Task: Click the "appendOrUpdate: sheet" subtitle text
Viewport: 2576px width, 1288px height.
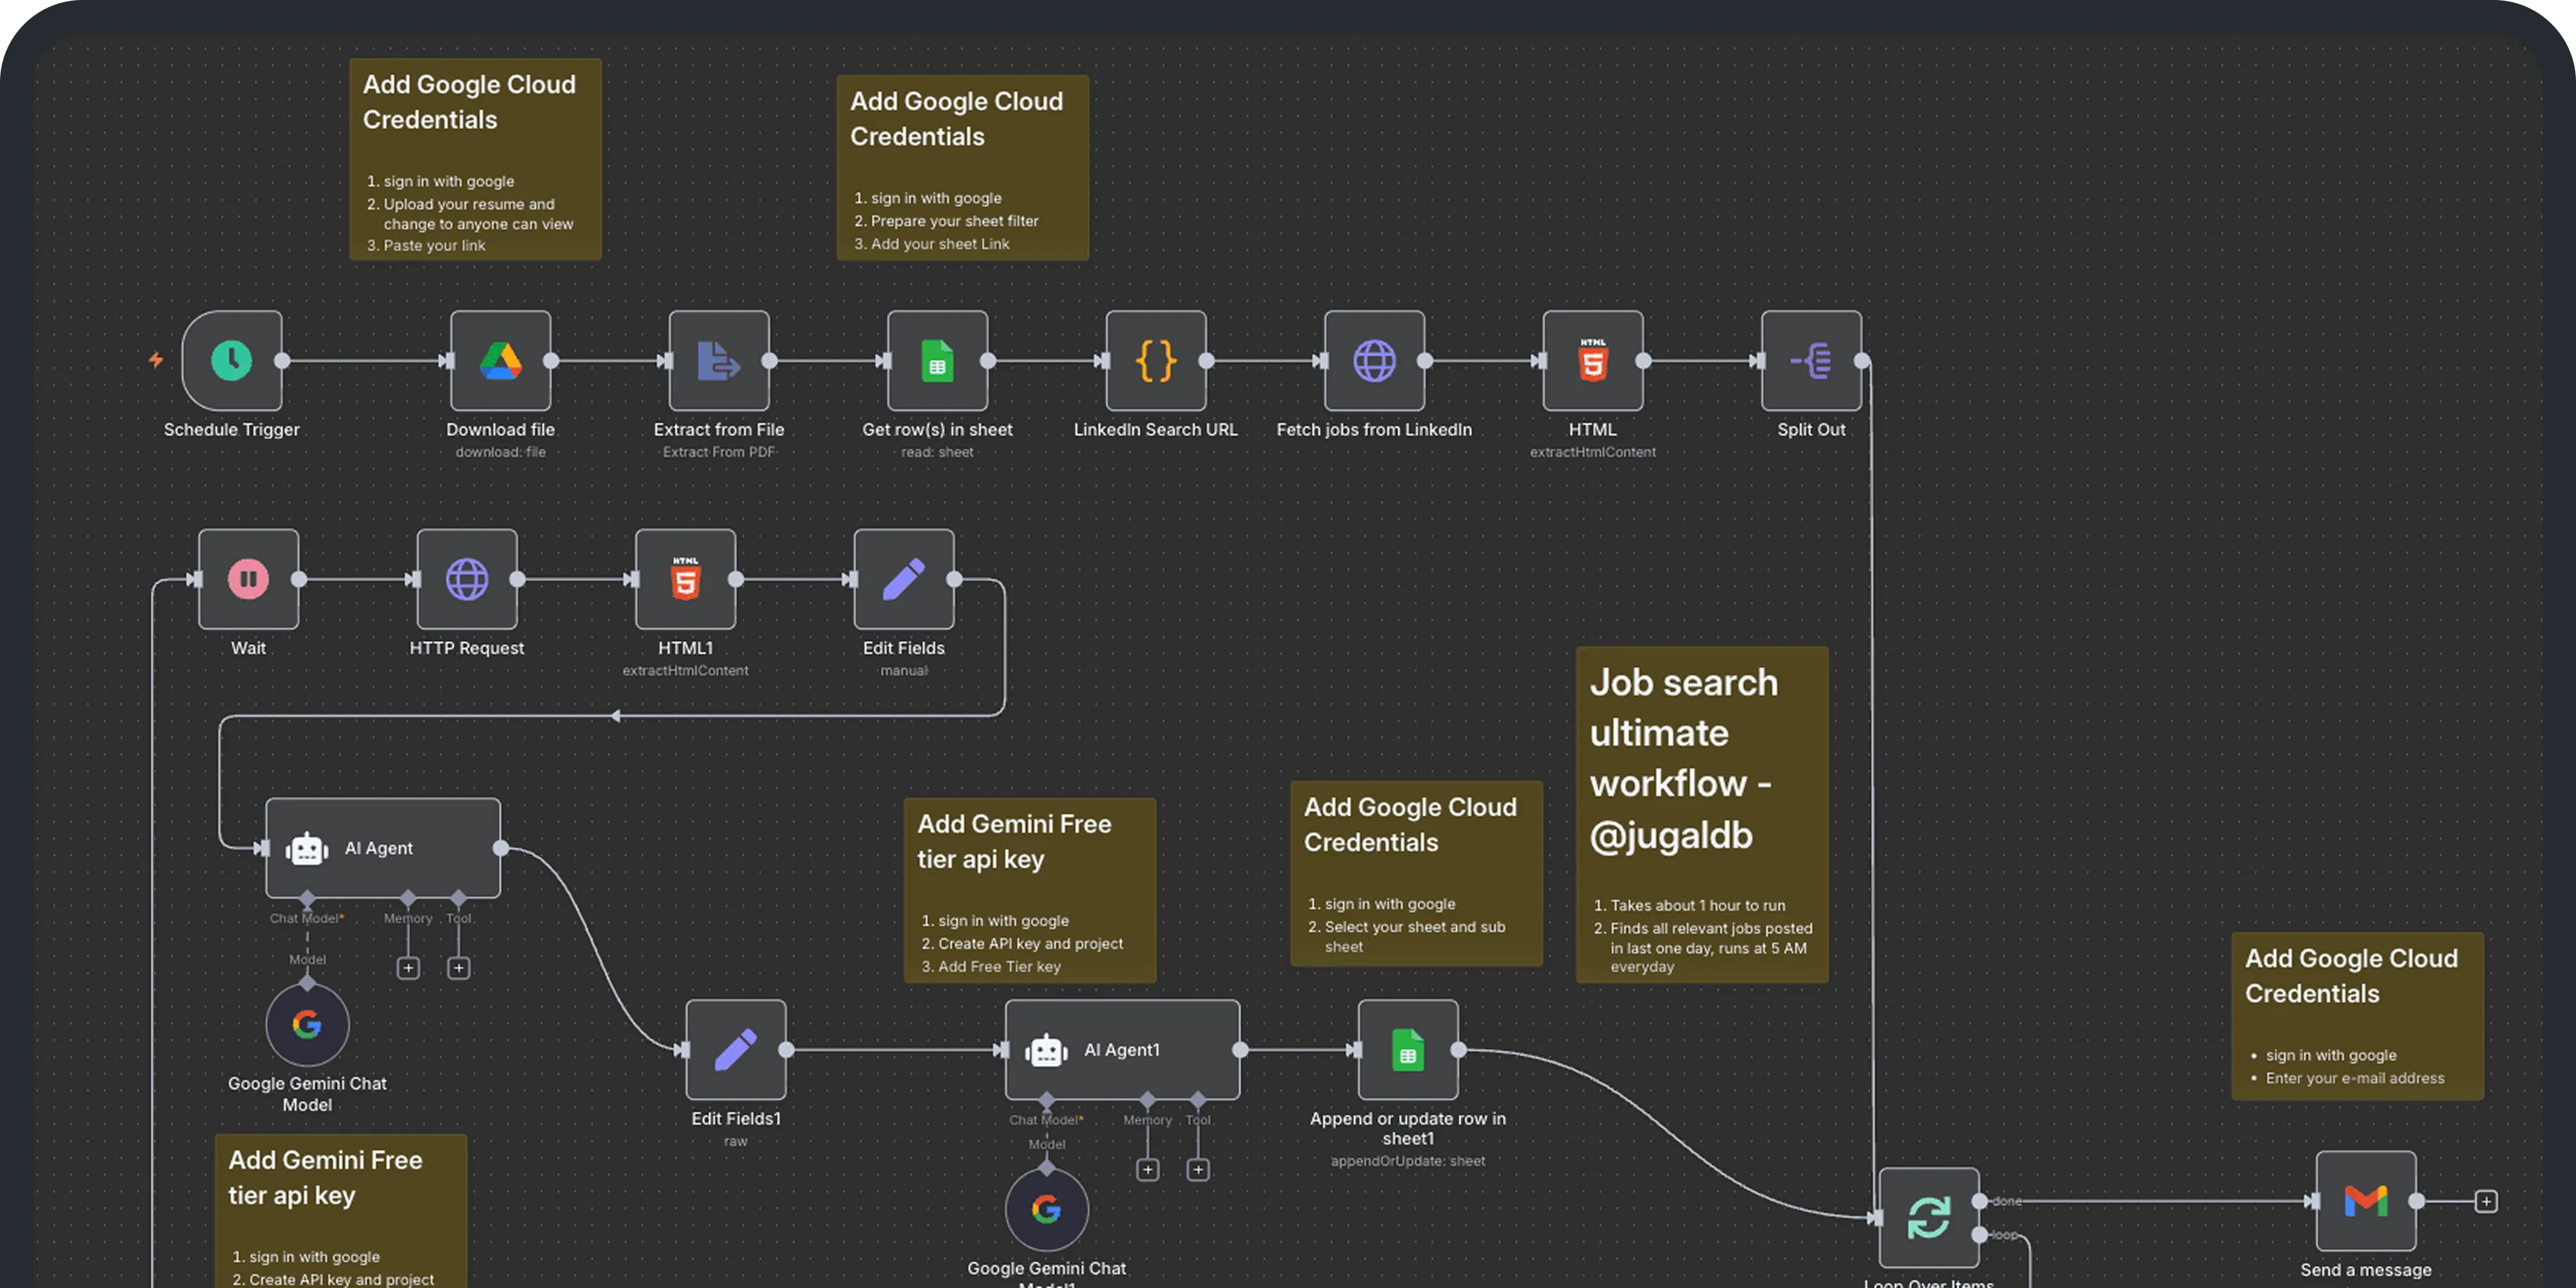Action: tap(1408, 1161)
